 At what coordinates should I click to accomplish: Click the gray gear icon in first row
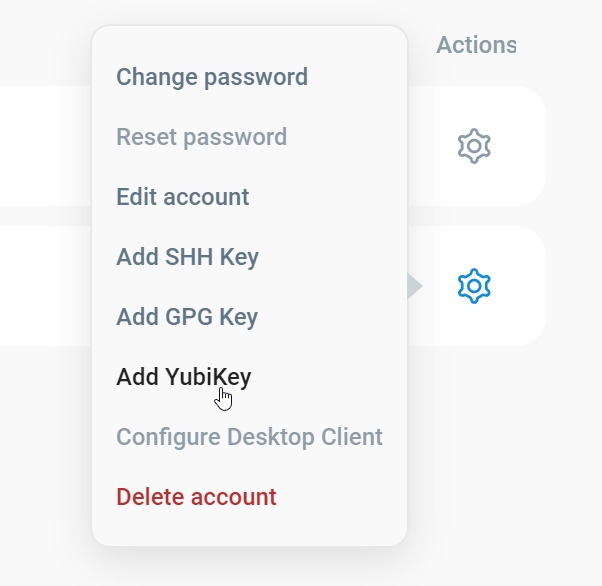click(x=474, y=147)
